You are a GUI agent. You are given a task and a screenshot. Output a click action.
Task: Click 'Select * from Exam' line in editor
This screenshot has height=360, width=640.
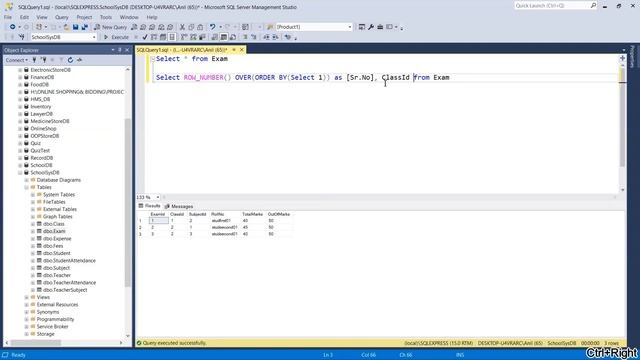(x=192, y=59)
